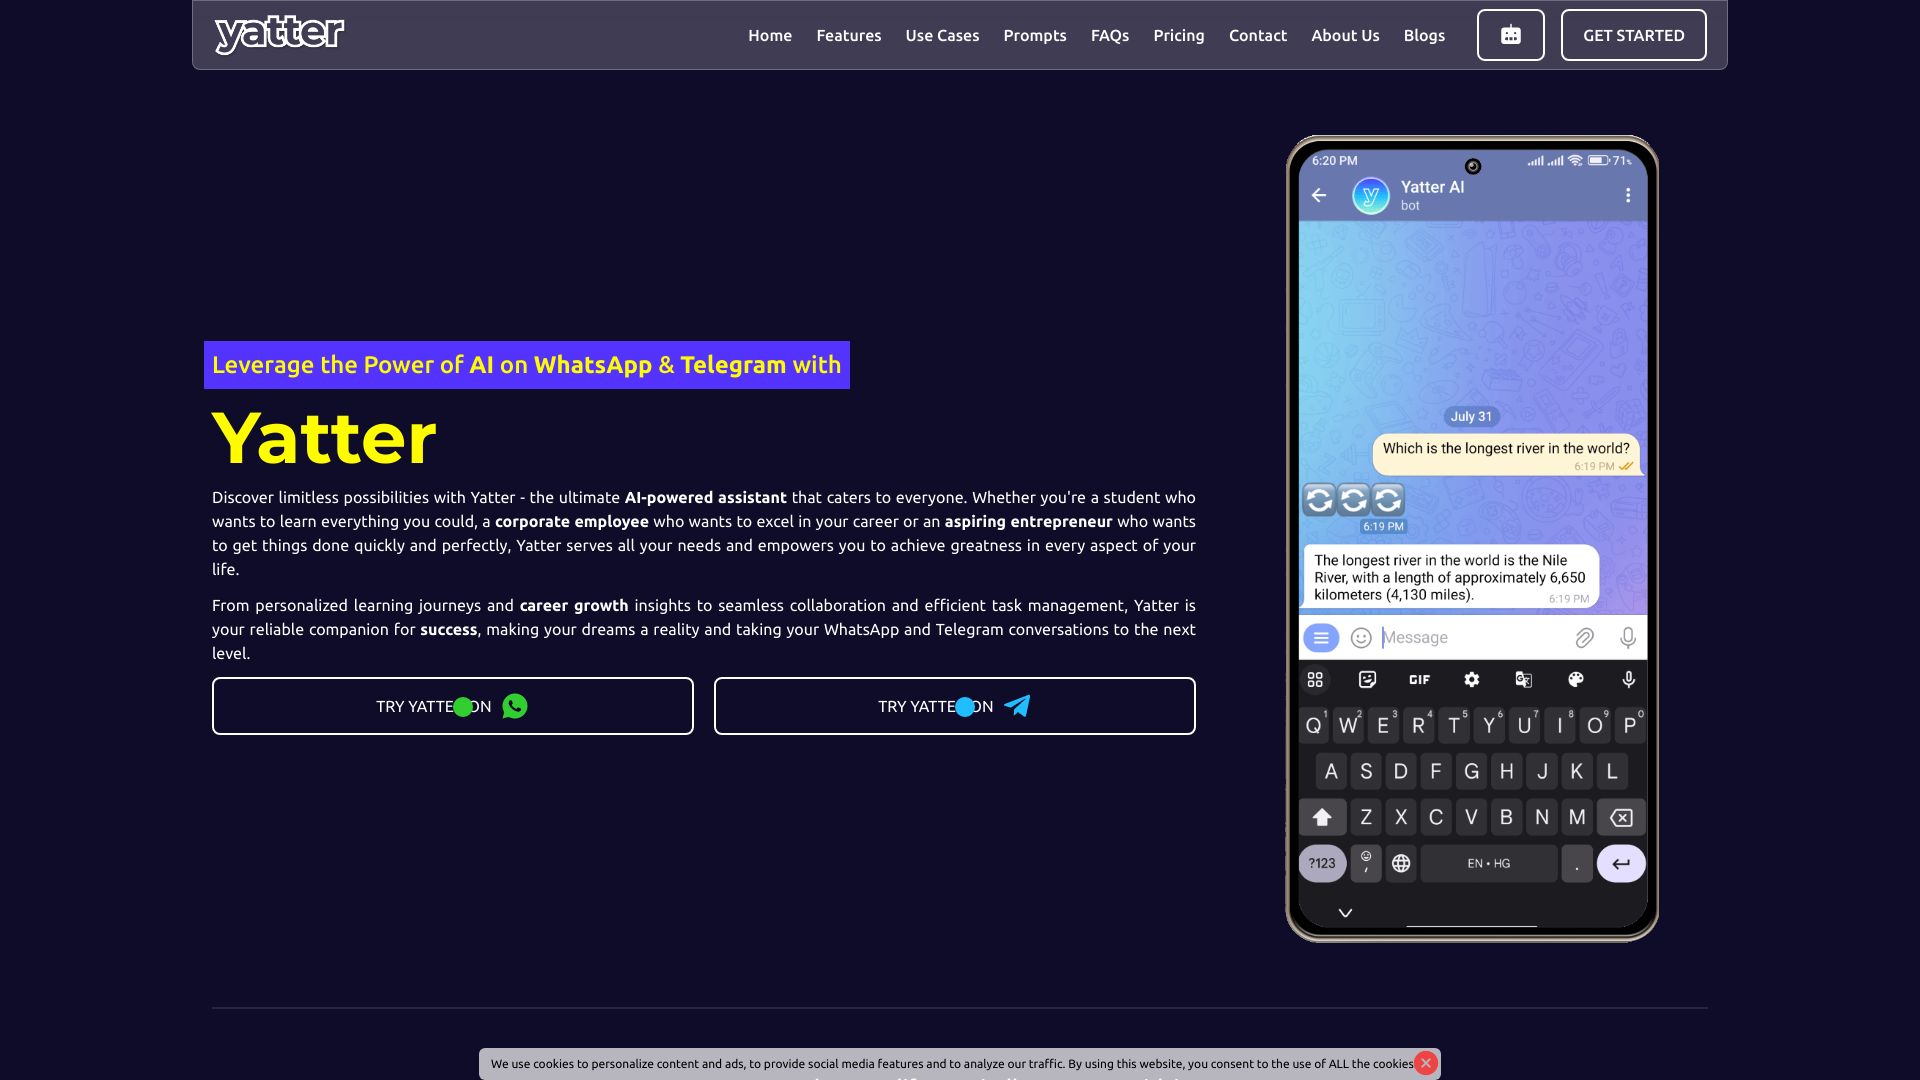
Task: Expand the keyboard collapse chevron
Action: [x=1344, y=911]
